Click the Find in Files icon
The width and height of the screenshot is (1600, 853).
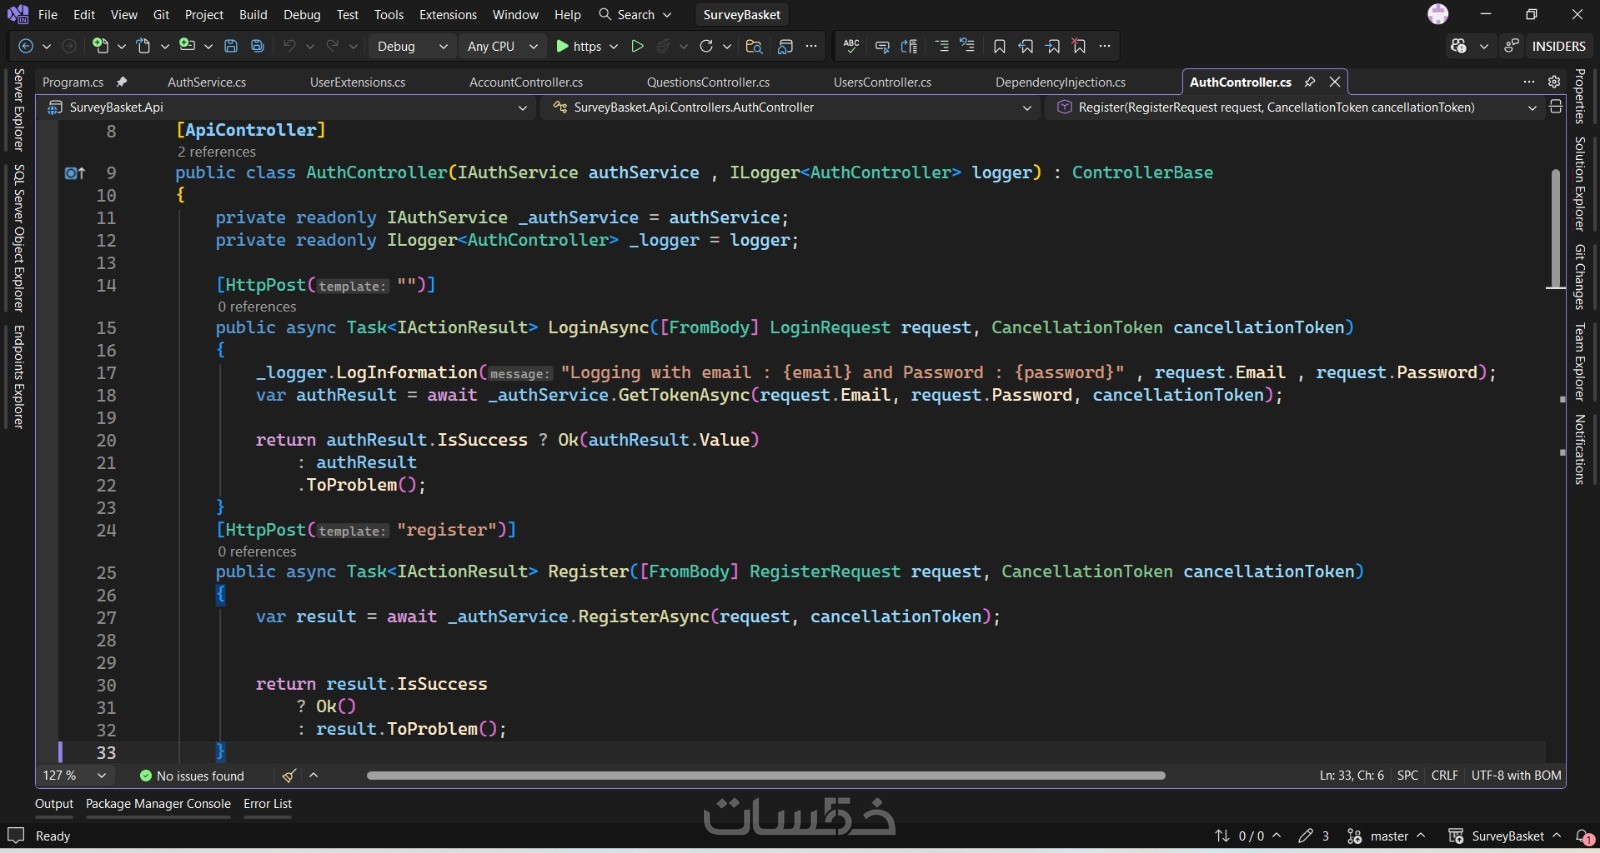pyautogui.click(x=754, y=46)
